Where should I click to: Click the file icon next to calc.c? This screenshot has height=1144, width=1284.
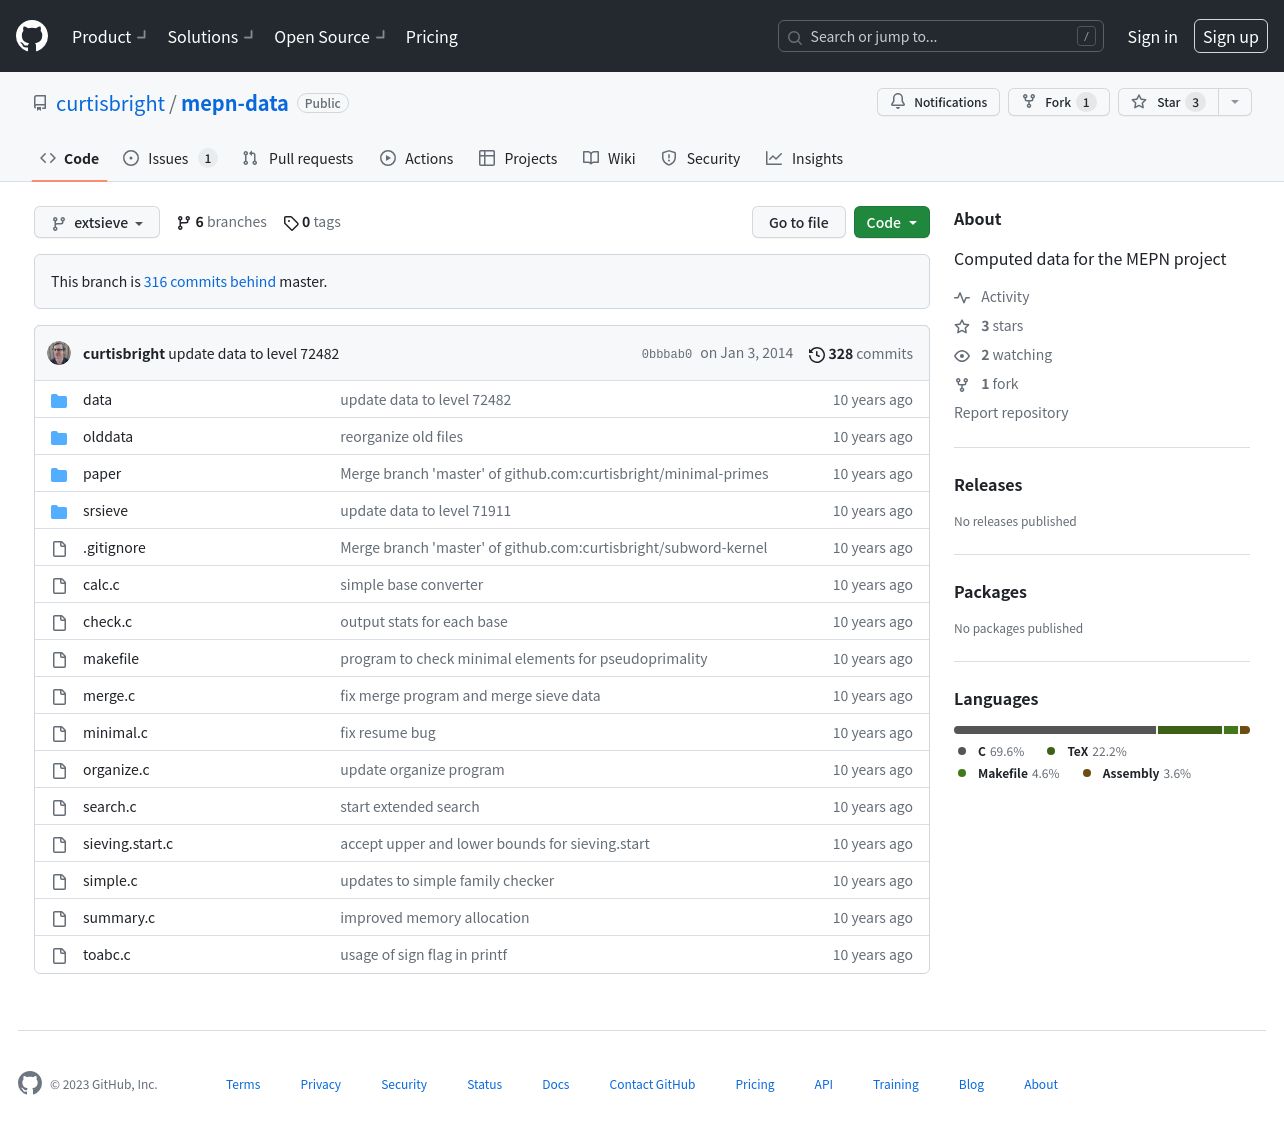click(59, 585)
